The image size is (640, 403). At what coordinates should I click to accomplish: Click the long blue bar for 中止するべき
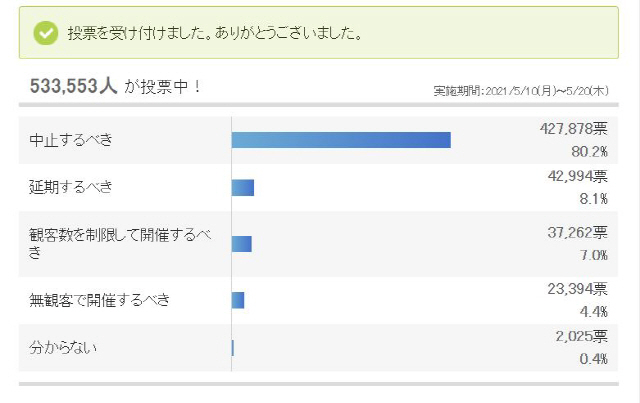tap(341, 140)
